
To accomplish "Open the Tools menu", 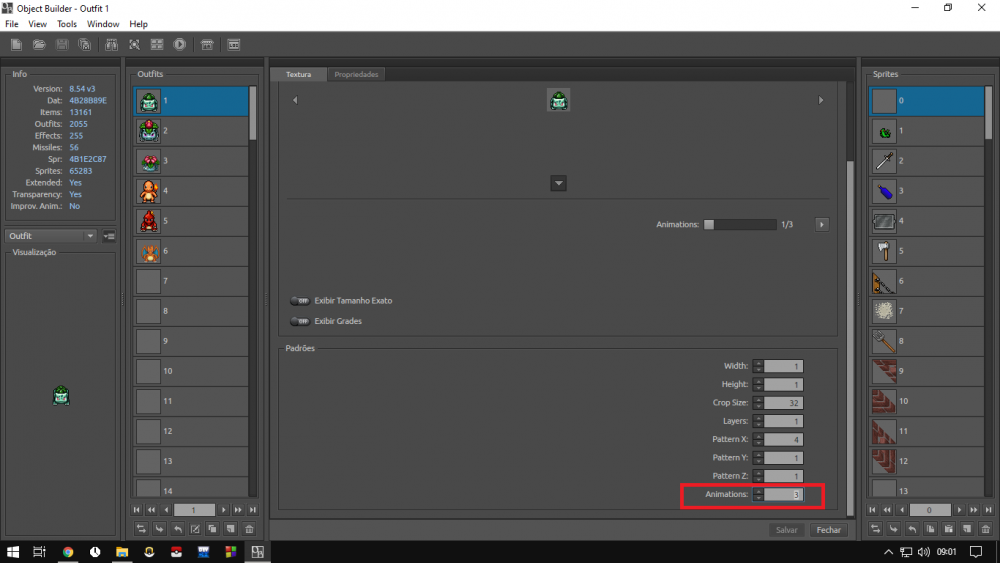I will click(67, 24).
